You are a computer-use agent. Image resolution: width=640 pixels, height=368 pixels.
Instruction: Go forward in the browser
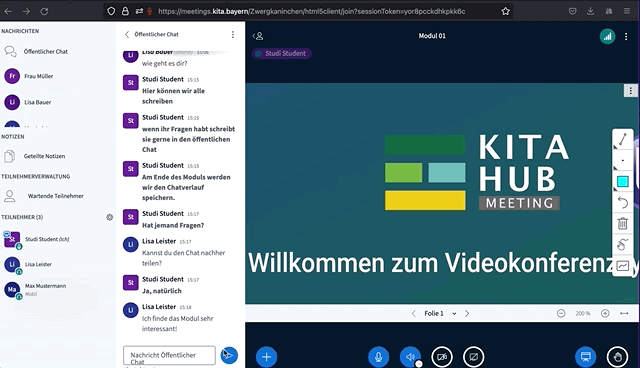click(26, 11)
